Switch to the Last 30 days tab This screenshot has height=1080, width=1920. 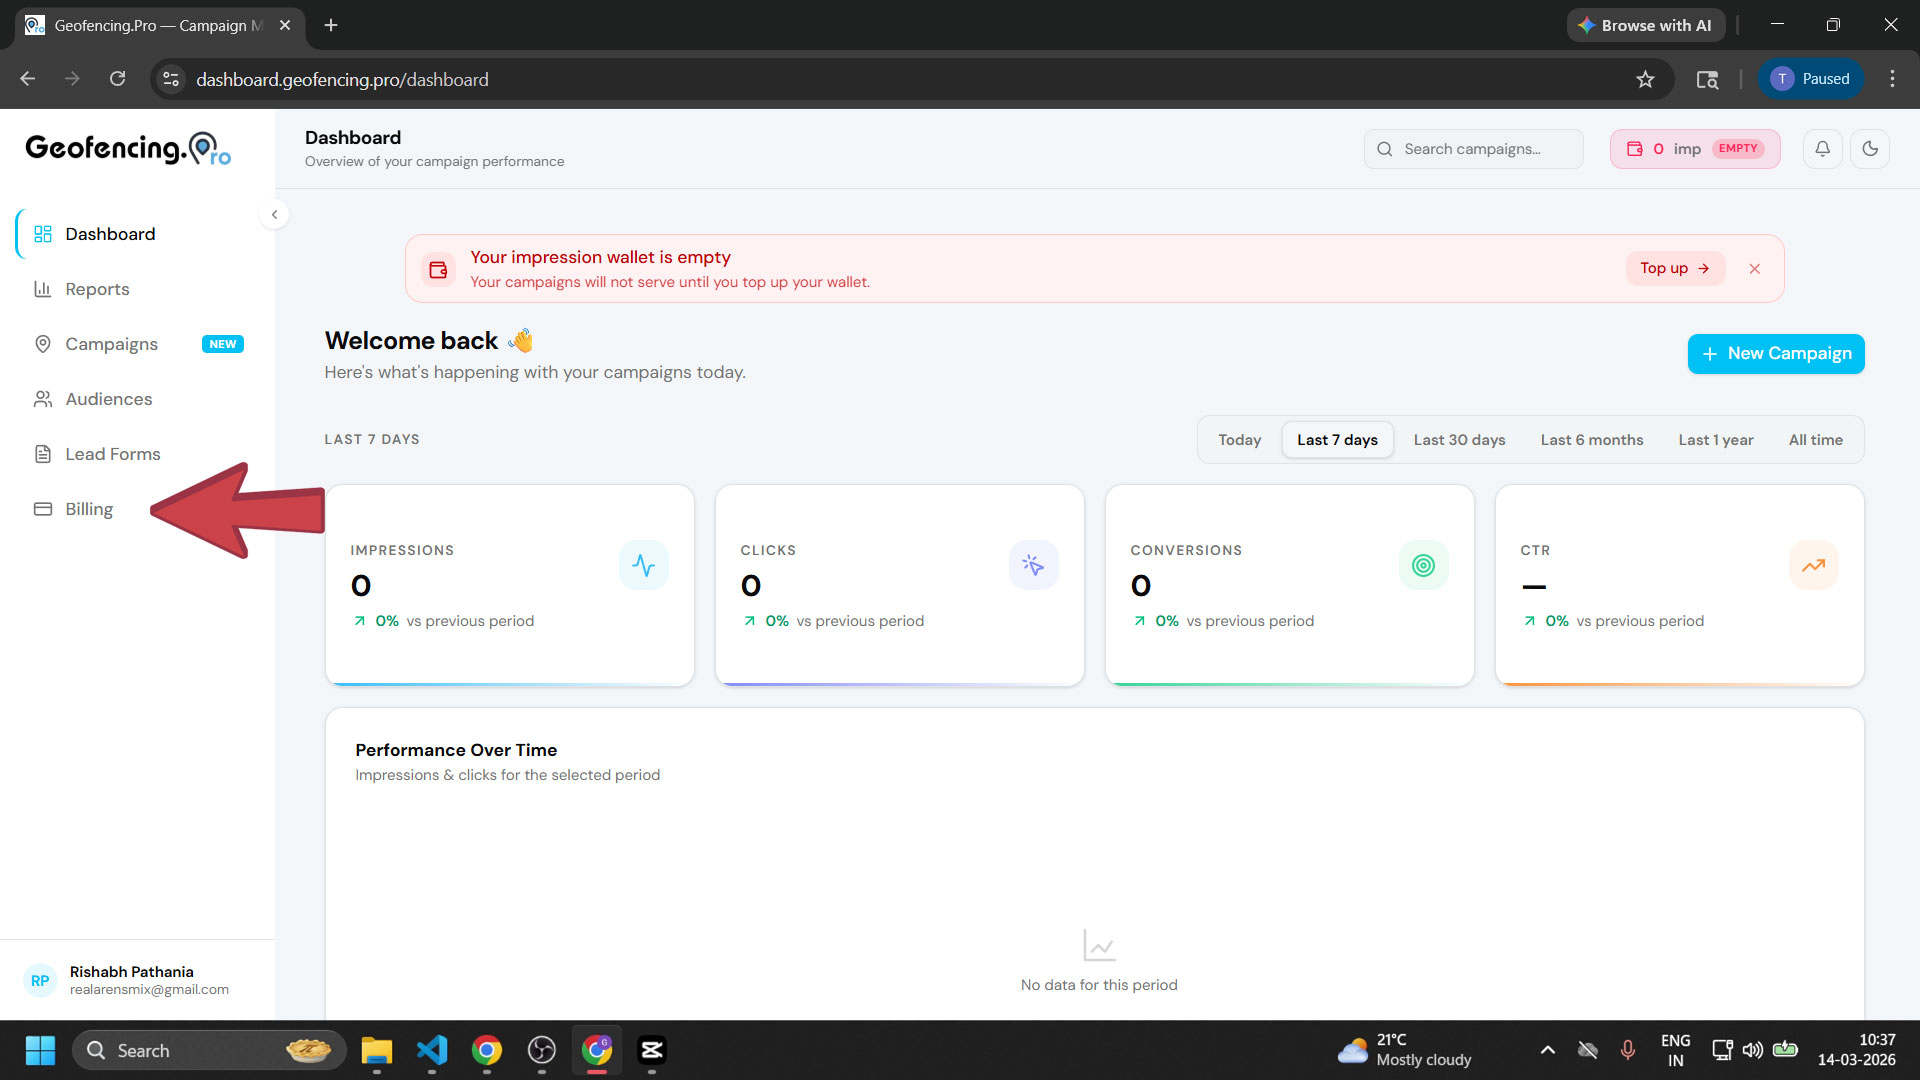[x=1459, y=439]
